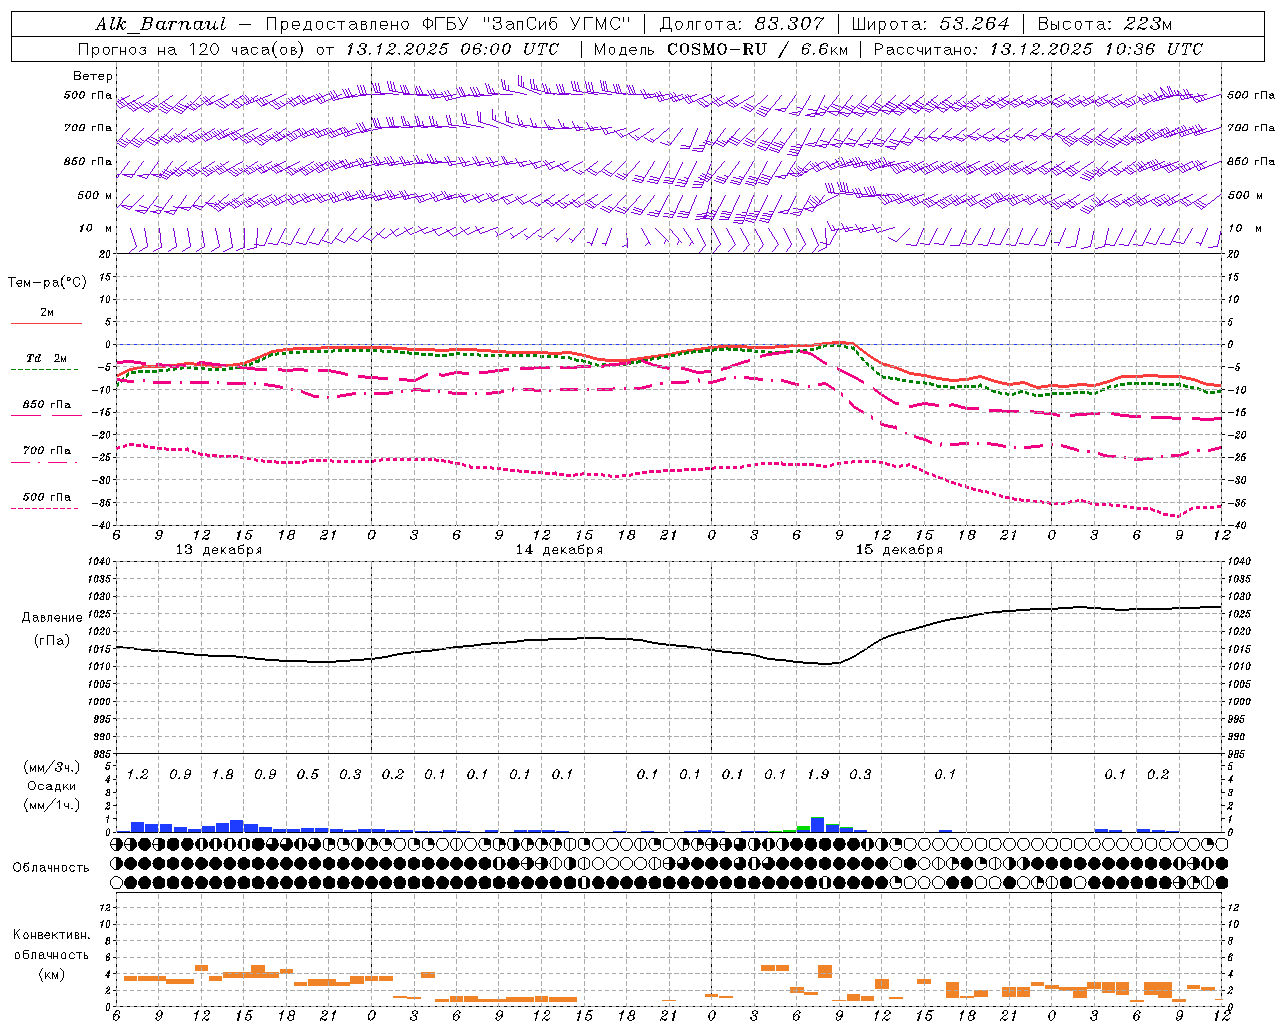This screenshot has width=1280, height=1024.
Task: Click the 10 м label left of wind barbs
Action: pyautogui.click(x=95, y=228)
